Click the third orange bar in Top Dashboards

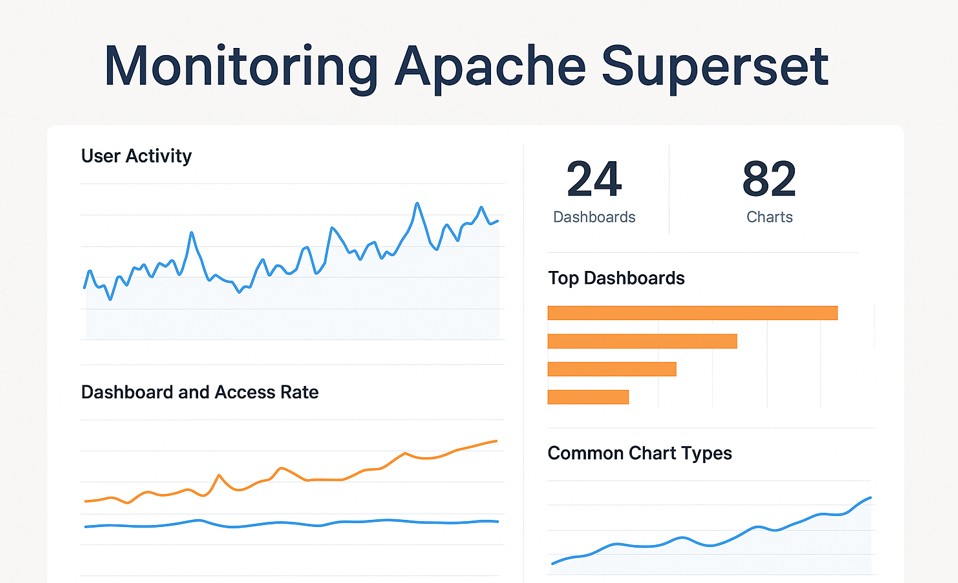(612, 369)
